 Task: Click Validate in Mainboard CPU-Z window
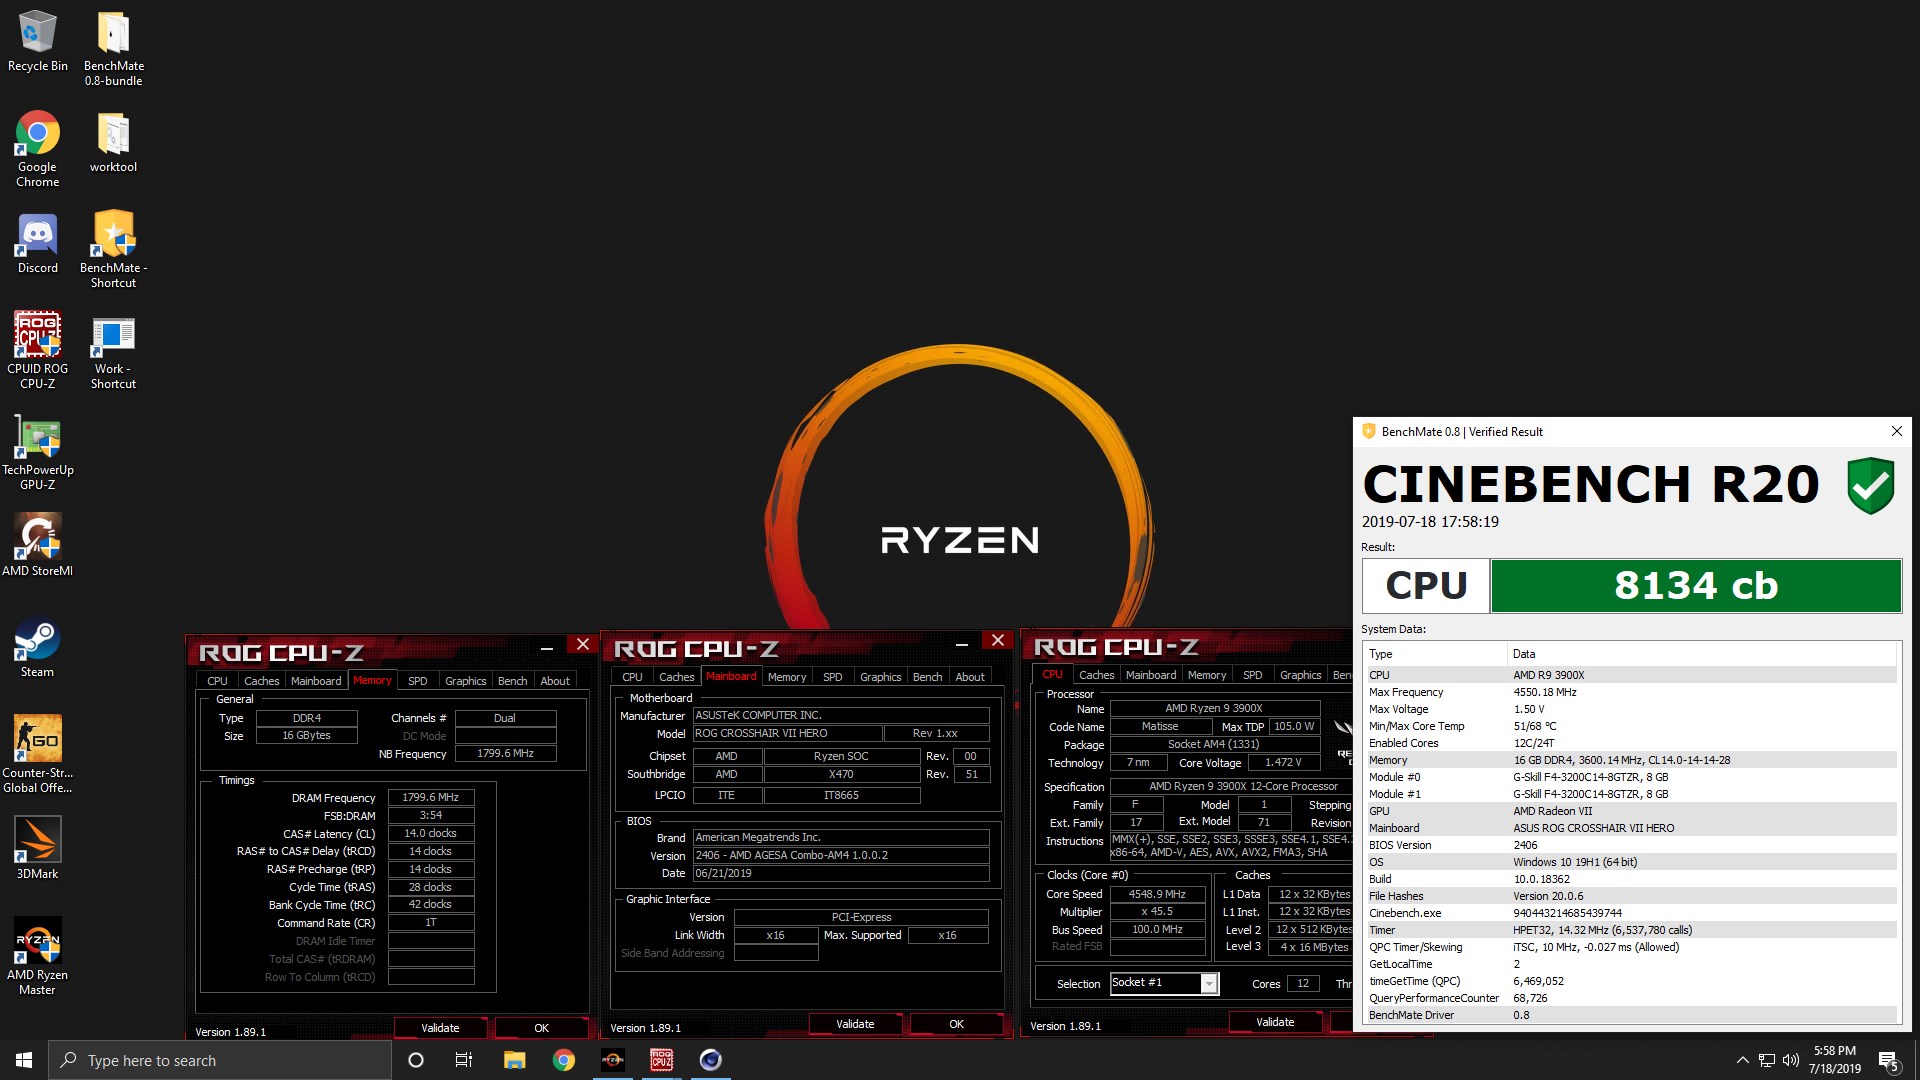tap(855, 1024)
